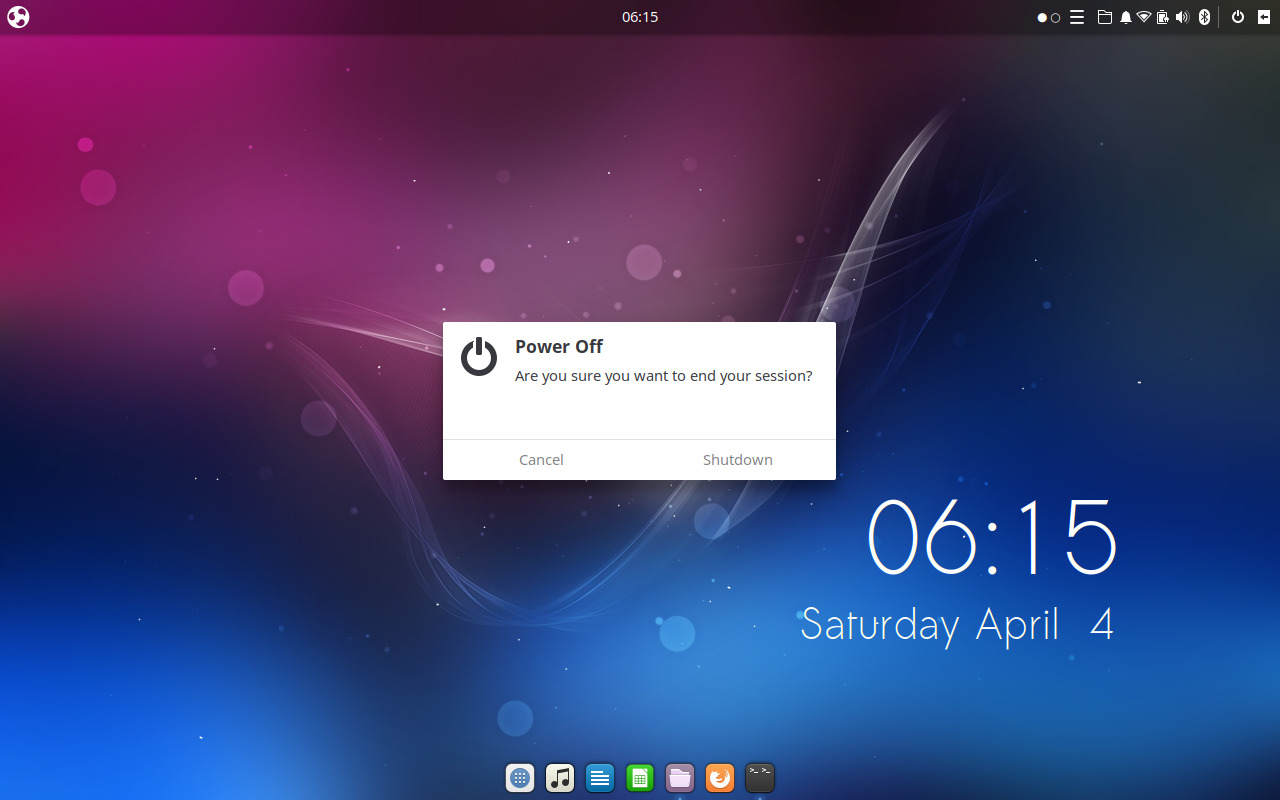Click the power icon in the top panel
The width and height of the screenshot is (1280, 800).
pyautogui.click(x=1238, y=17)
